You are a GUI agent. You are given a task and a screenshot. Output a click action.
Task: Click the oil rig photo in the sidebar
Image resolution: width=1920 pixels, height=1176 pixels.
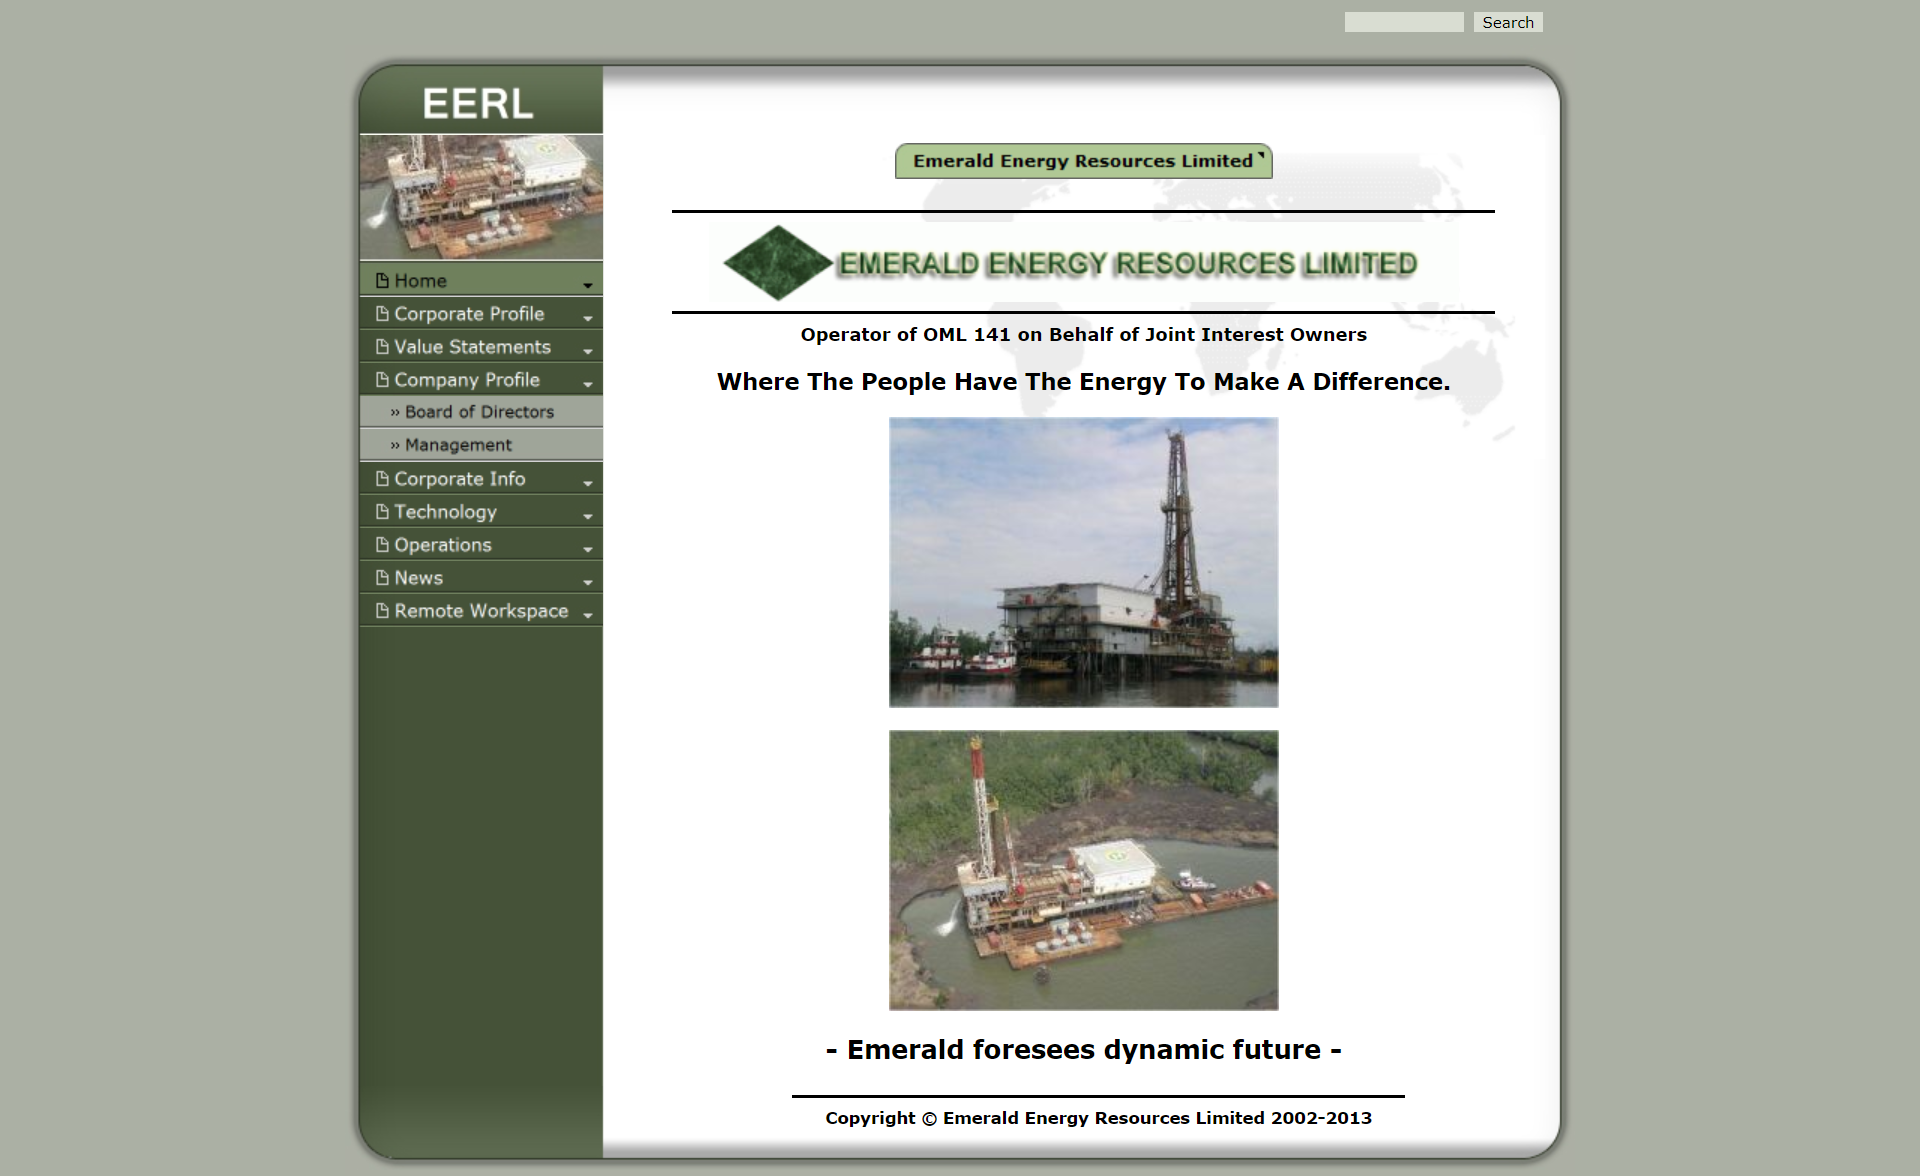point(481,197)
